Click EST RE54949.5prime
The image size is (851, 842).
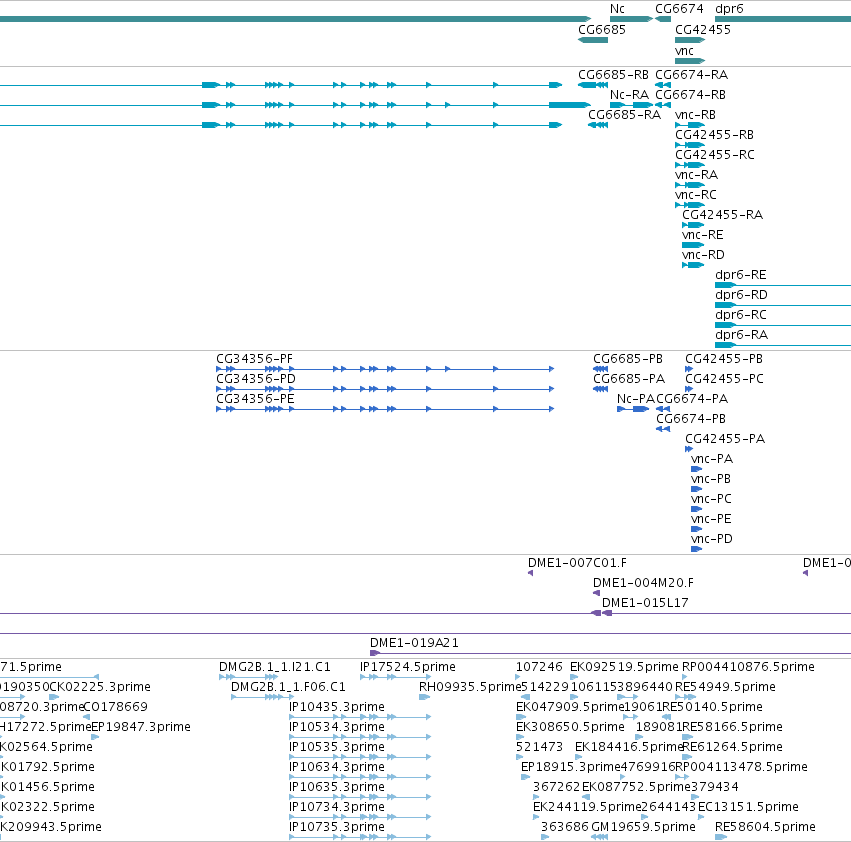pyautogui.click(x=725, y=687)
